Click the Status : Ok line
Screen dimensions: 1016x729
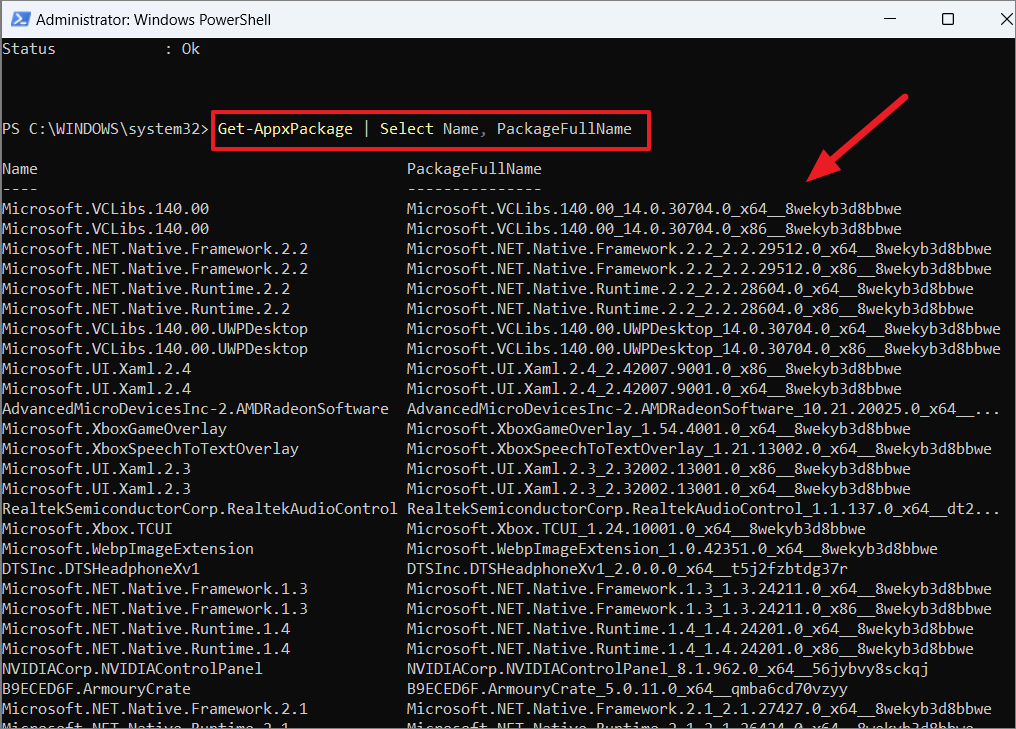[x=101, y=49]
